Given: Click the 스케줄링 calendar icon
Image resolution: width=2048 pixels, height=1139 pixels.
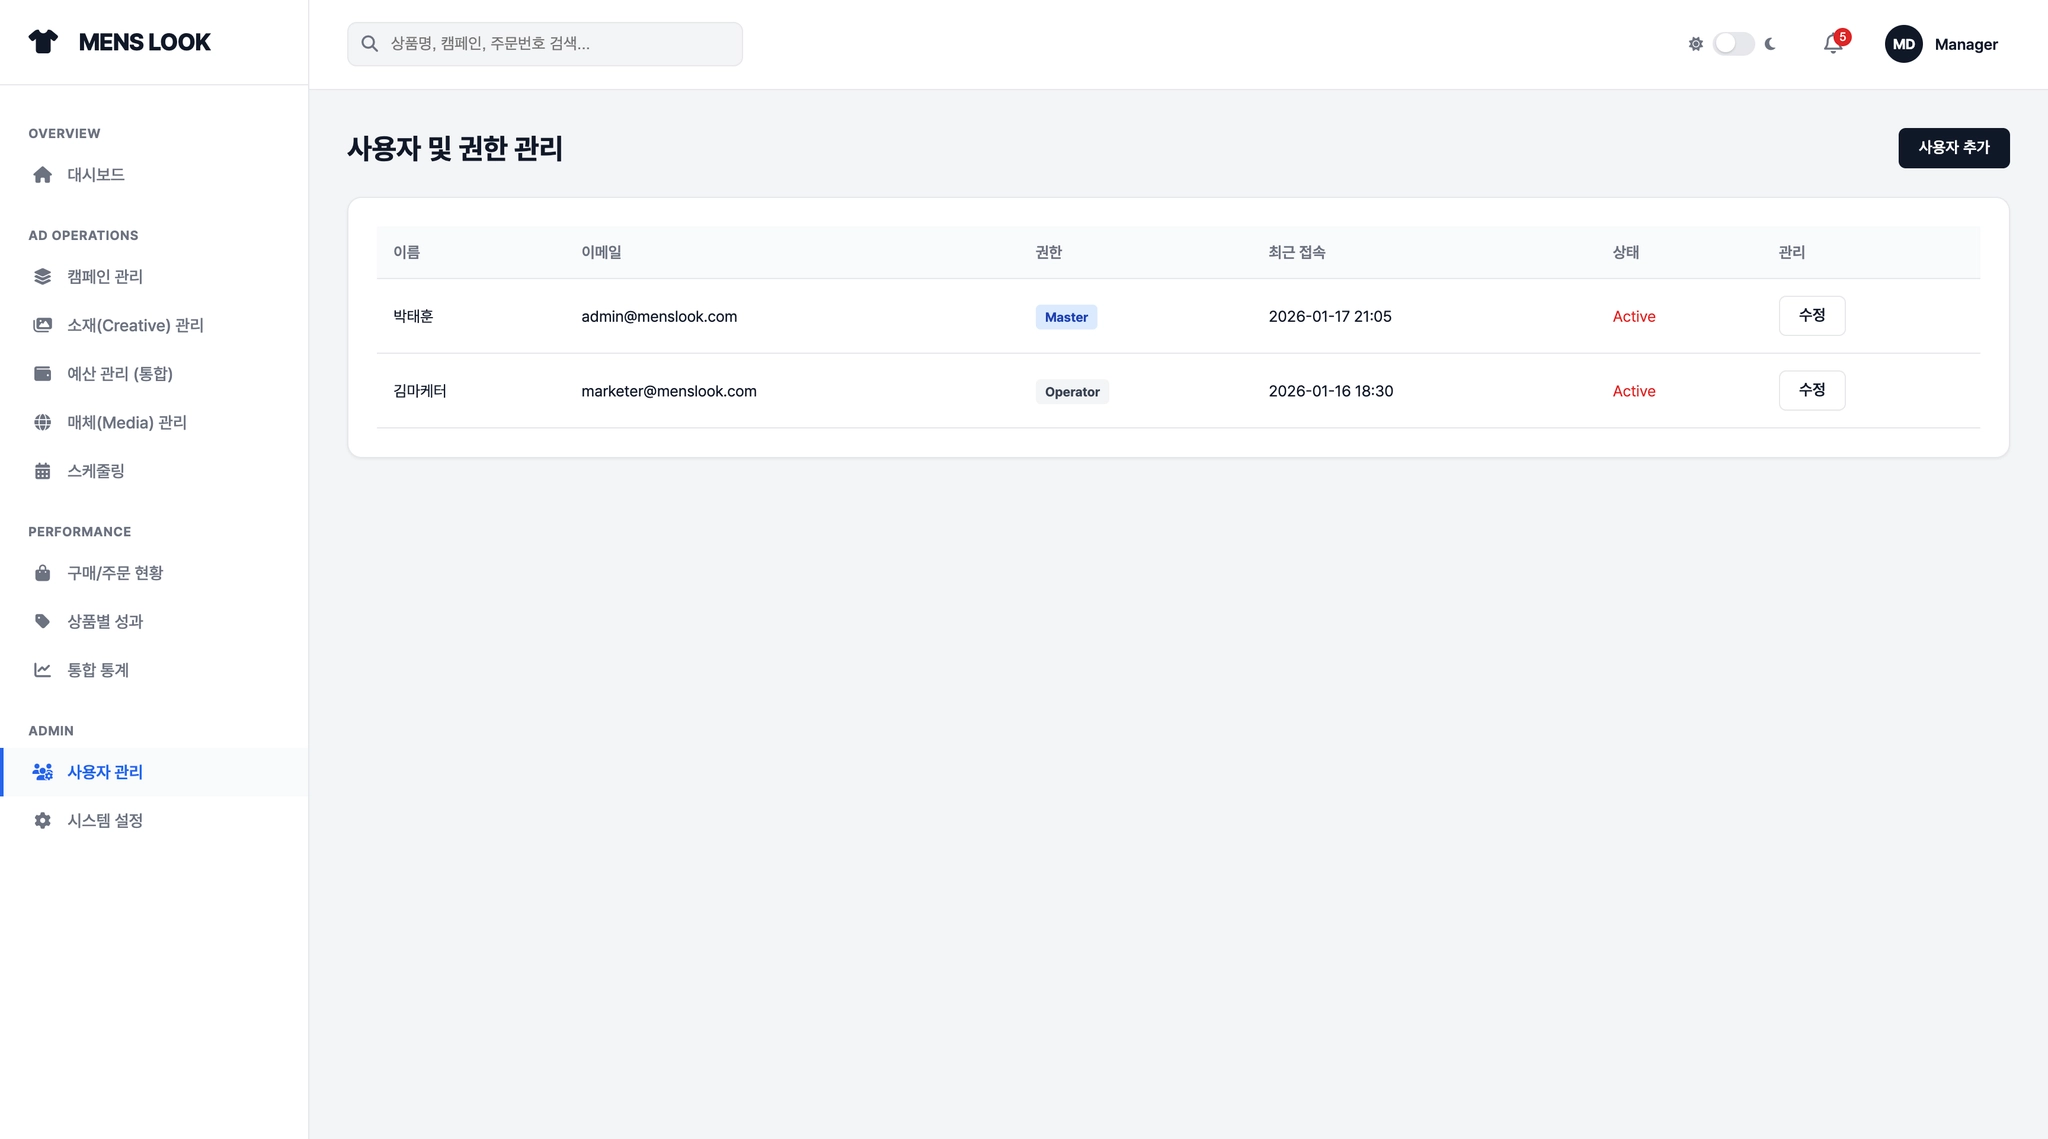Looking at the screenshot, I should click(42, 471).
